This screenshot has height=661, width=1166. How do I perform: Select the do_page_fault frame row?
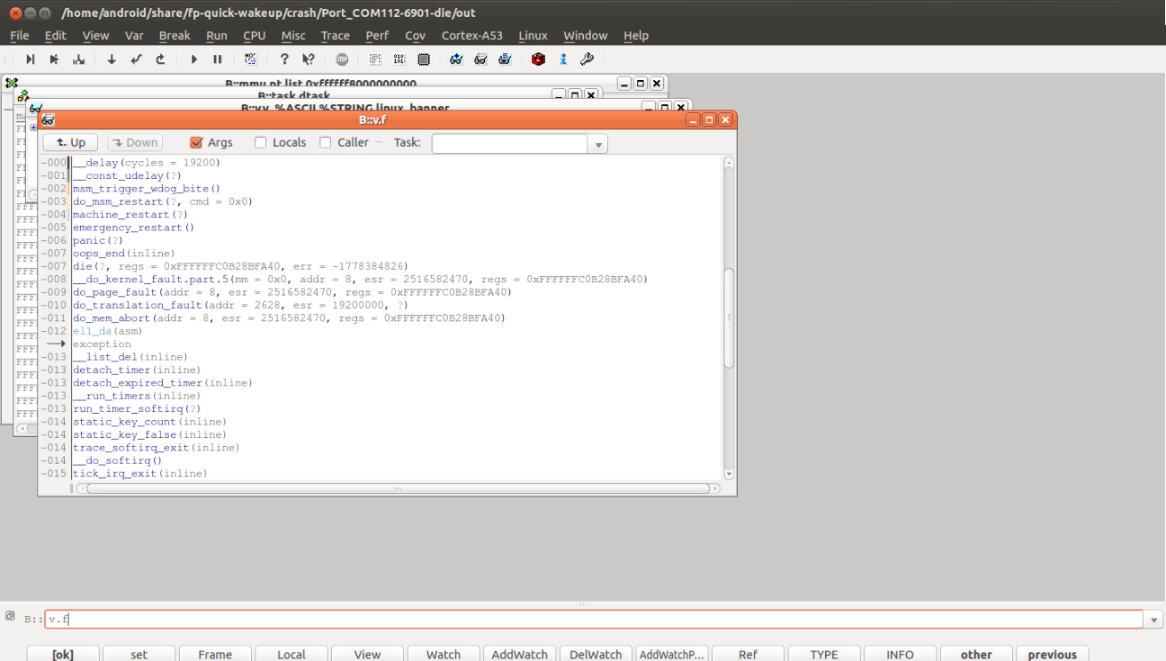click(x=292, y=292)
